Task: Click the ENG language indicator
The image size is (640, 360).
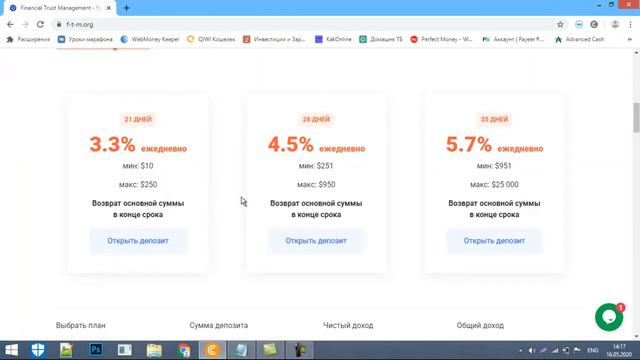Action: tap(593, 350)
